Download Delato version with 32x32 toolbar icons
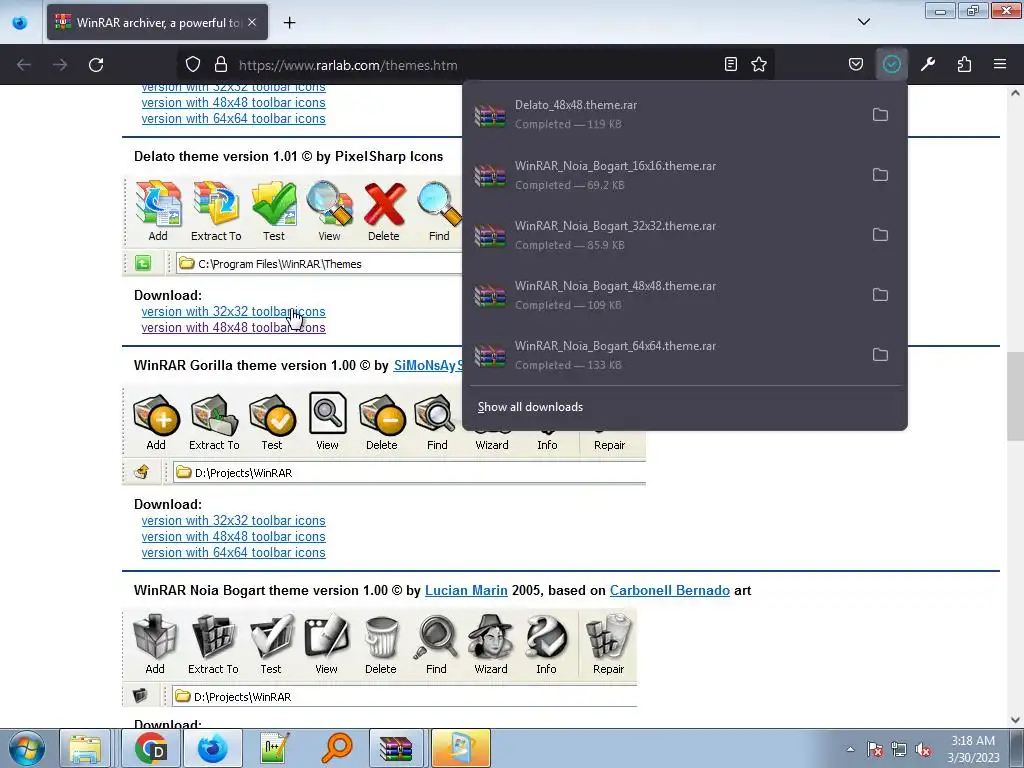Image resolution: width=1024 pixels, height=768 pixels. (233, 312)
